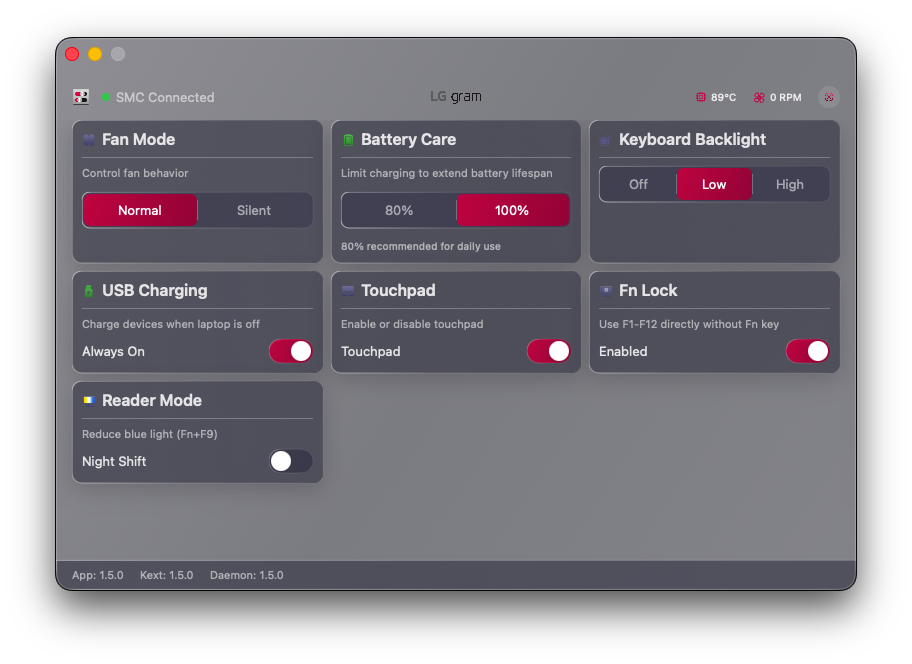Set battery charge limit to 80%
This screenshot has width=912, height=664.
click(x=399, y=210)
